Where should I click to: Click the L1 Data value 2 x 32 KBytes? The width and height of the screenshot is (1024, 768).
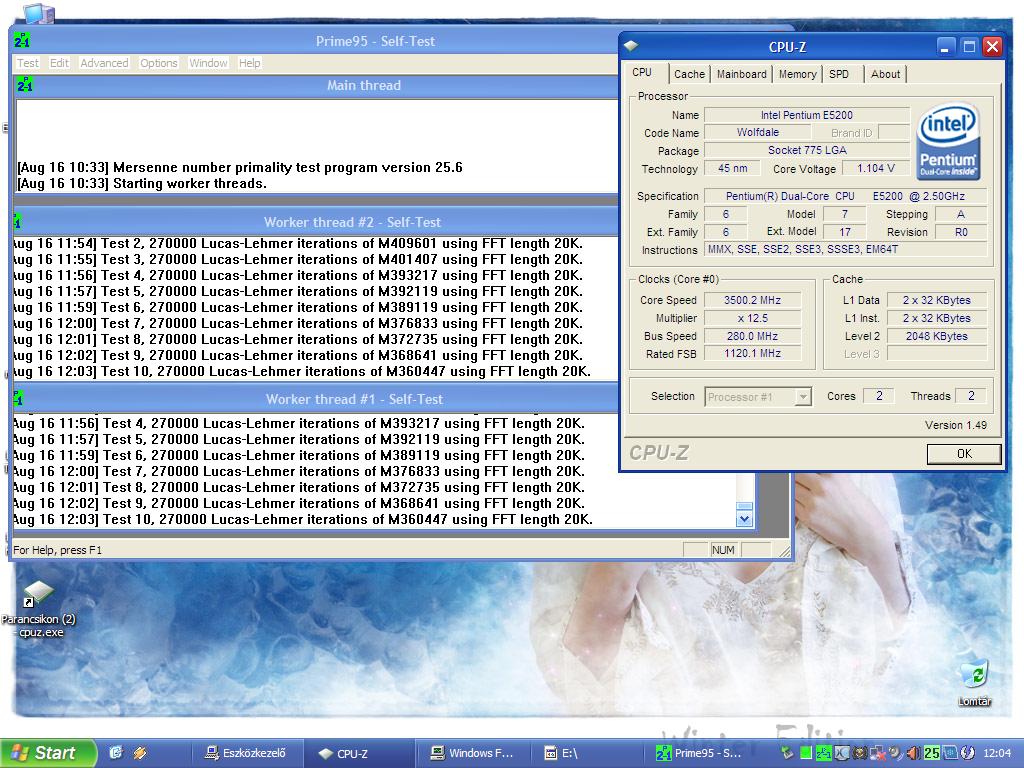936,300
